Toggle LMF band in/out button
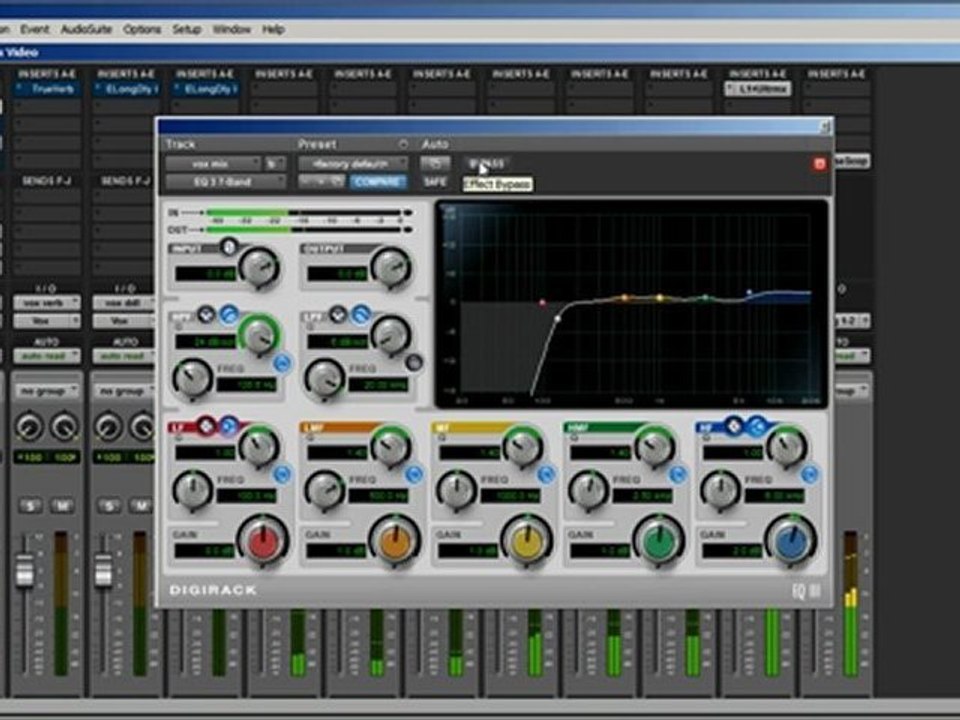Viewport: 960px width, 720px height. pos(414,474)
